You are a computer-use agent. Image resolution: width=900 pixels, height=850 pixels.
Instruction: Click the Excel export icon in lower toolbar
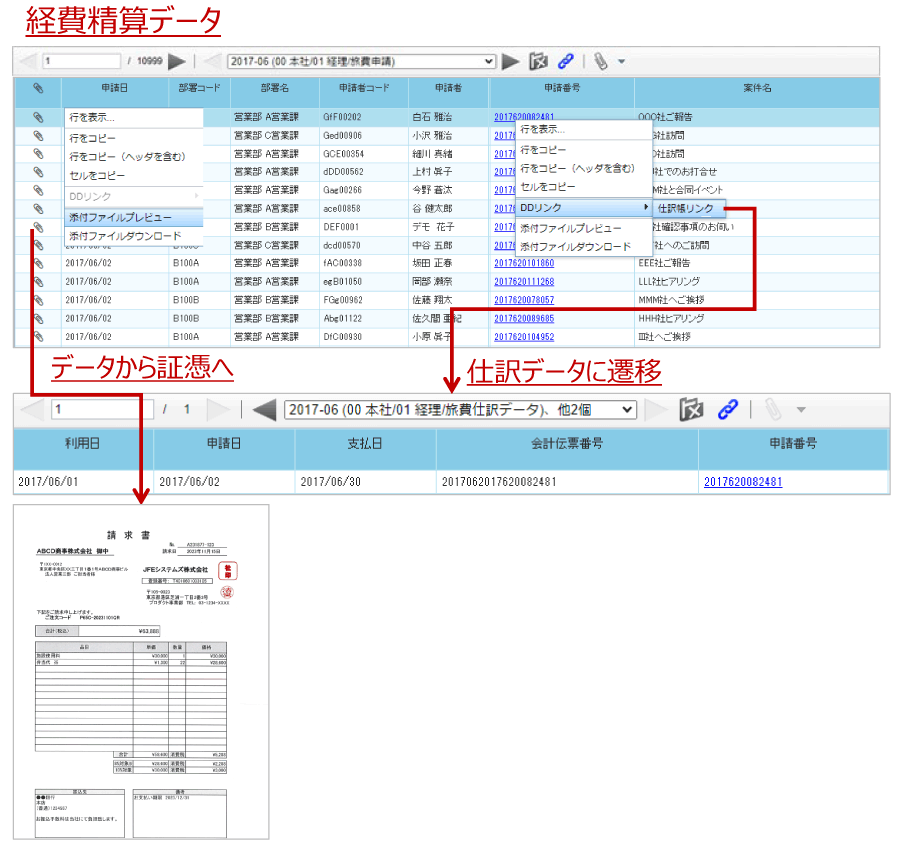(x=691, y=409)
